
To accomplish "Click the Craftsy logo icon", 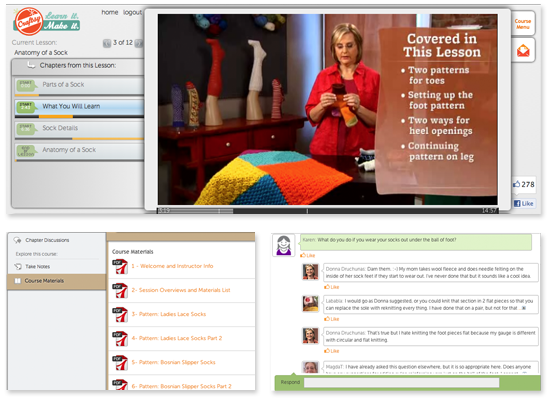I will point(29,22).
